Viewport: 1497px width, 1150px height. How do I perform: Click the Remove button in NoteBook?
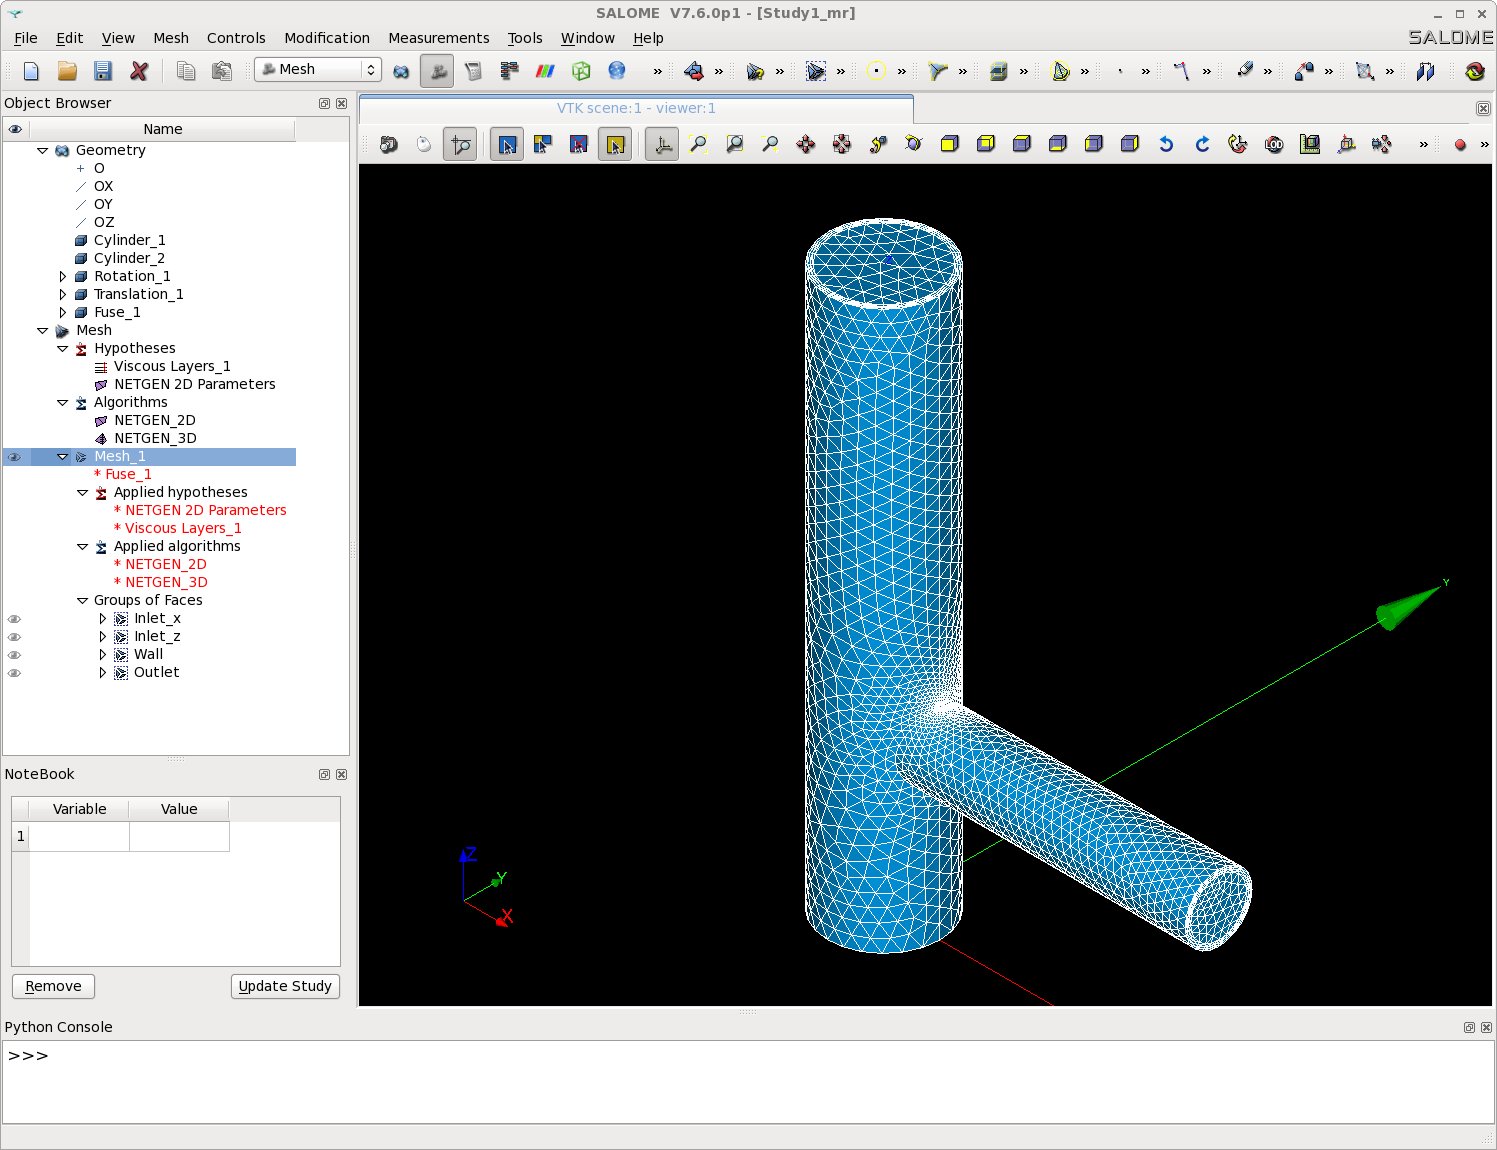coord(54,986)
